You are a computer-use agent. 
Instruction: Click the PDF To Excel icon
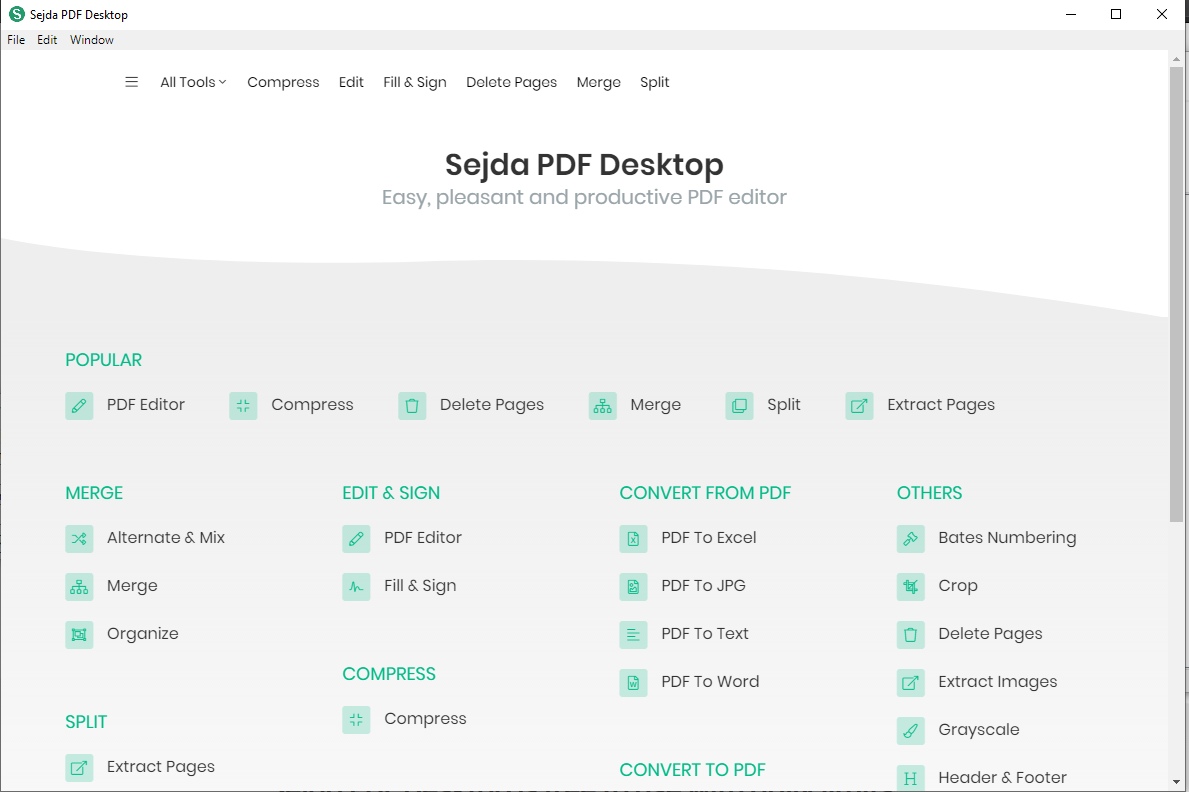(x=633, y=539)
